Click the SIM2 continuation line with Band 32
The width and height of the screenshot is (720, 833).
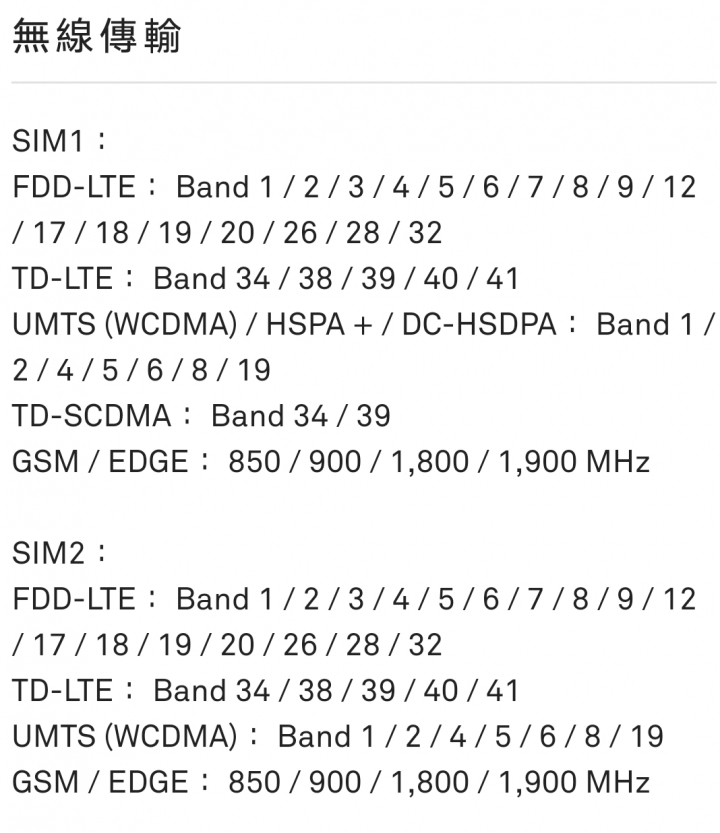[x=227, y=644]
